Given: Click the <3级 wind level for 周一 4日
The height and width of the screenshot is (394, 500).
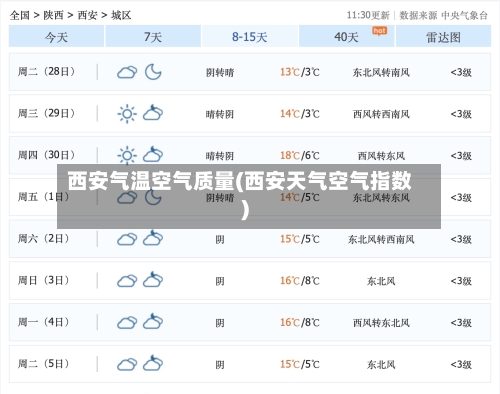Looking at the screenshot, I should 461,323.
